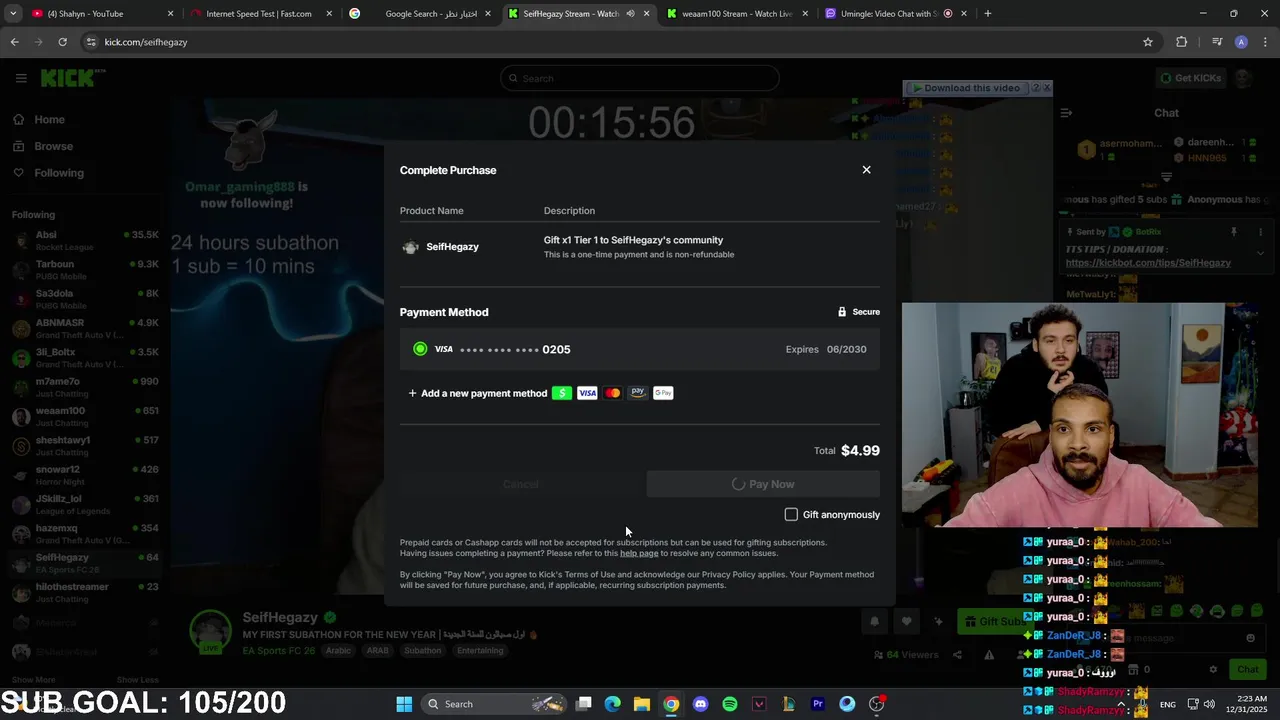Viewport: 1280px width, 720px height.
Task: Click the Secure lock icon
Action: [842, 312]
